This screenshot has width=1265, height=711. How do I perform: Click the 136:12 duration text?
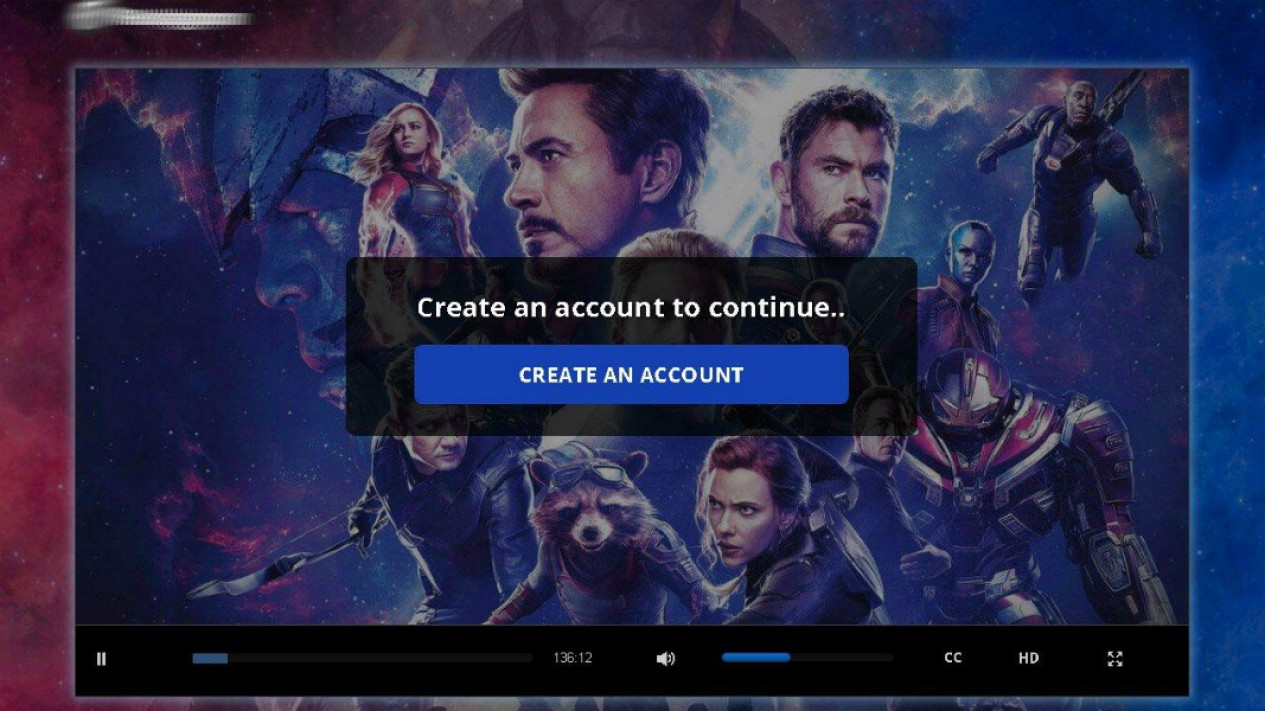pyautogui.click(x=573, y=658)
